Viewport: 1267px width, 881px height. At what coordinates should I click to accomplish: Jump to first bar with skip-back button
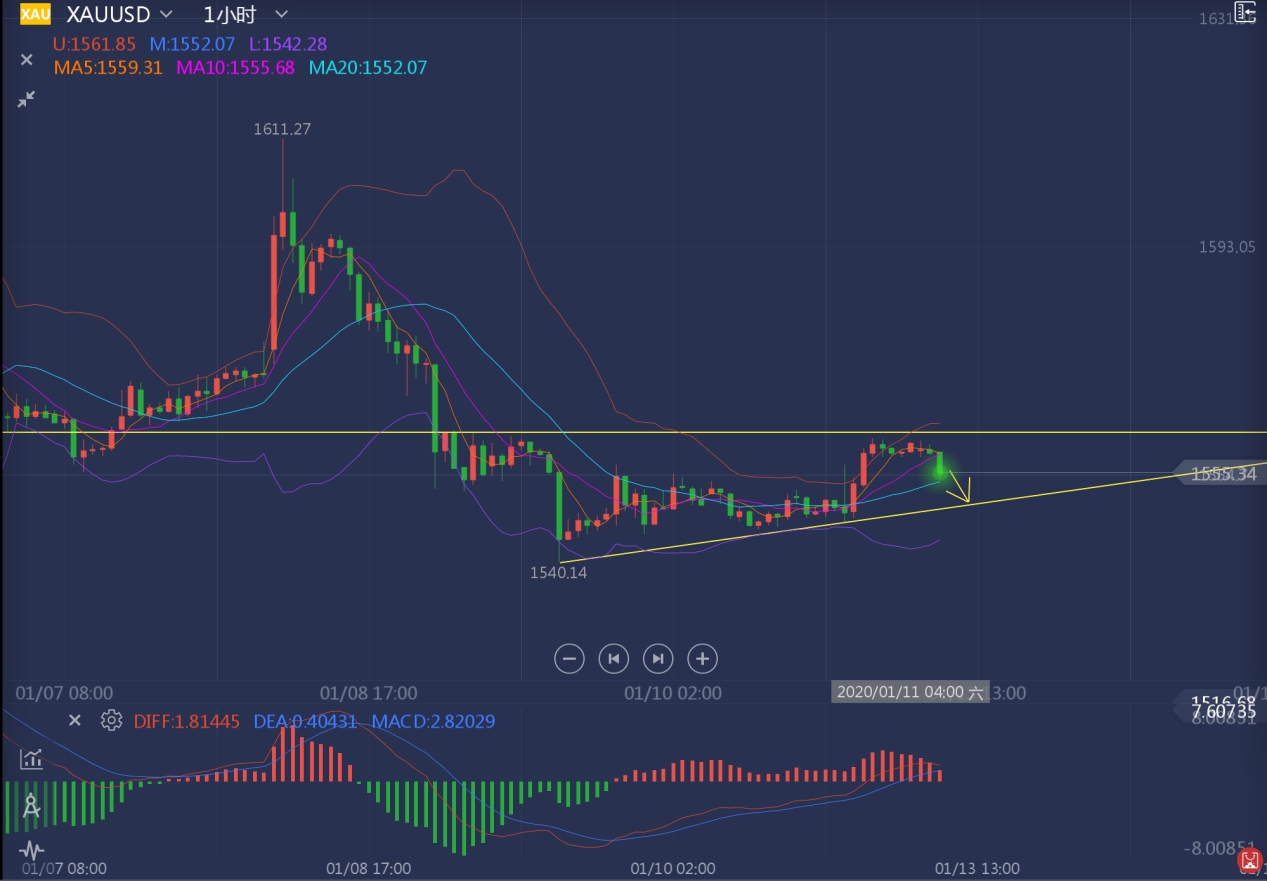[613, 658]
